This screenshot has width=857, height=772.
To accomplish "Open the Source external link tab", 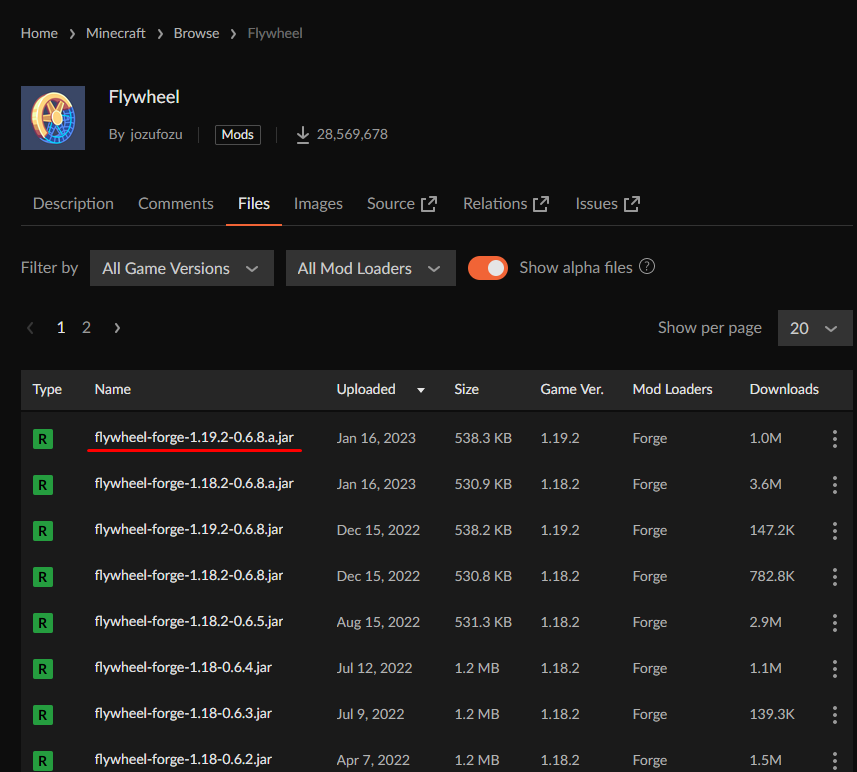I will [402, 204].
